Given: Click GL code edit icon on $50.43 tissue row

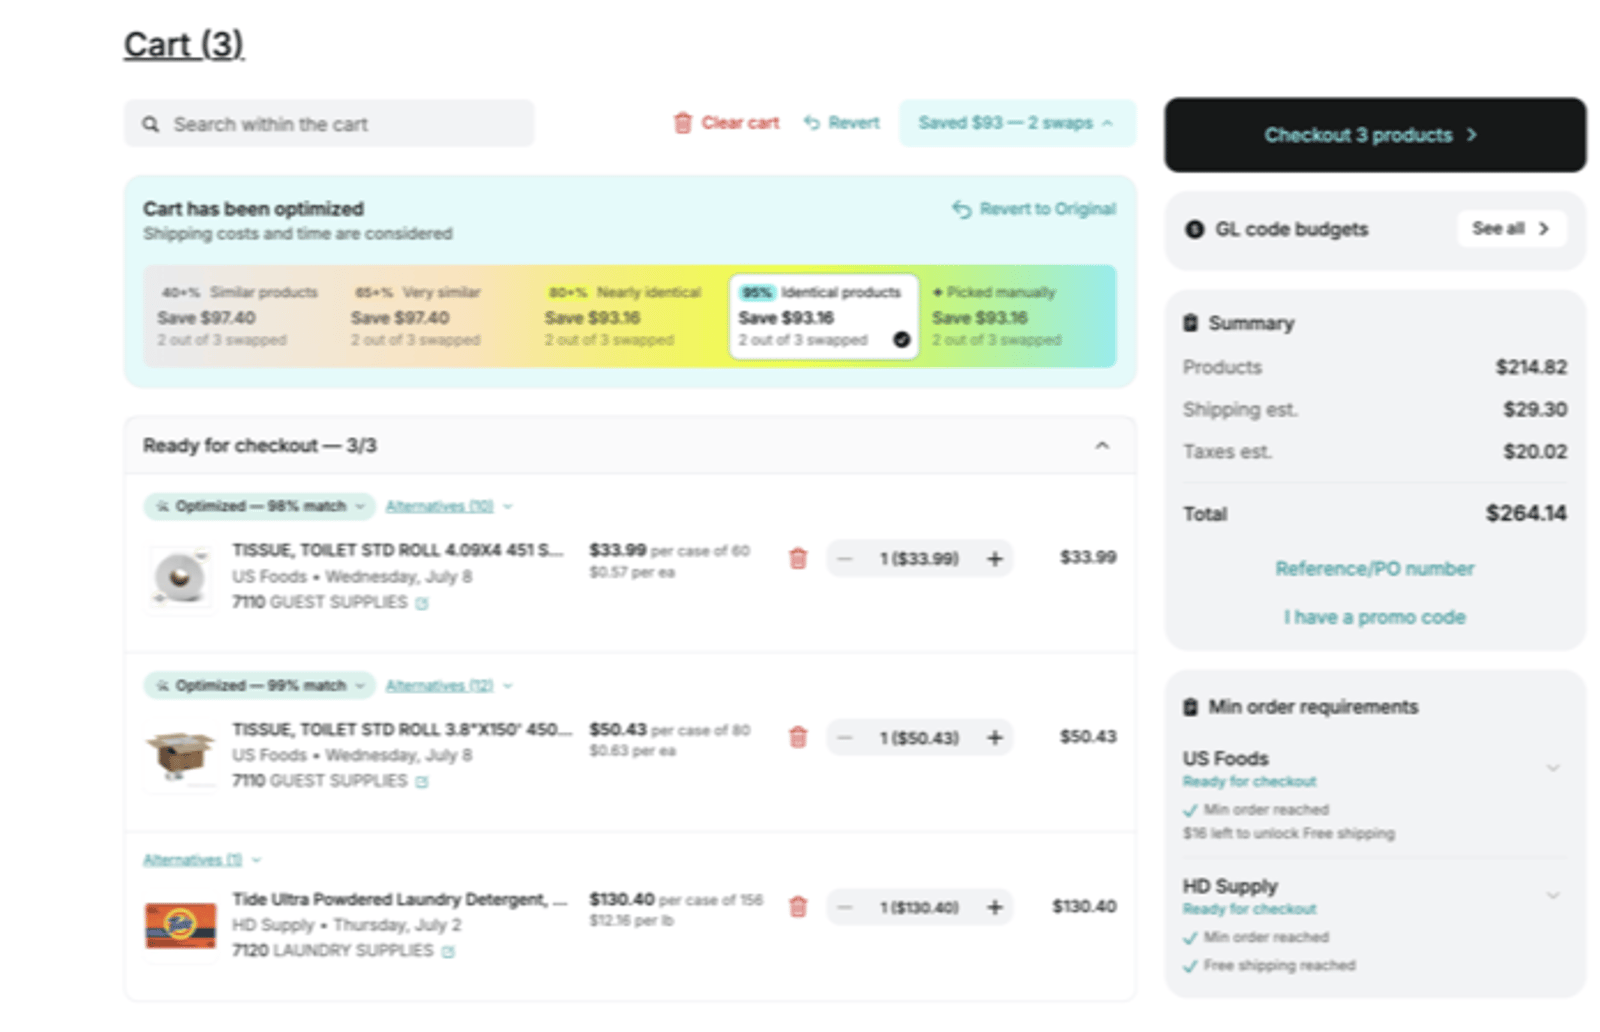Looking at the screenshot, I should pos(422,782).
